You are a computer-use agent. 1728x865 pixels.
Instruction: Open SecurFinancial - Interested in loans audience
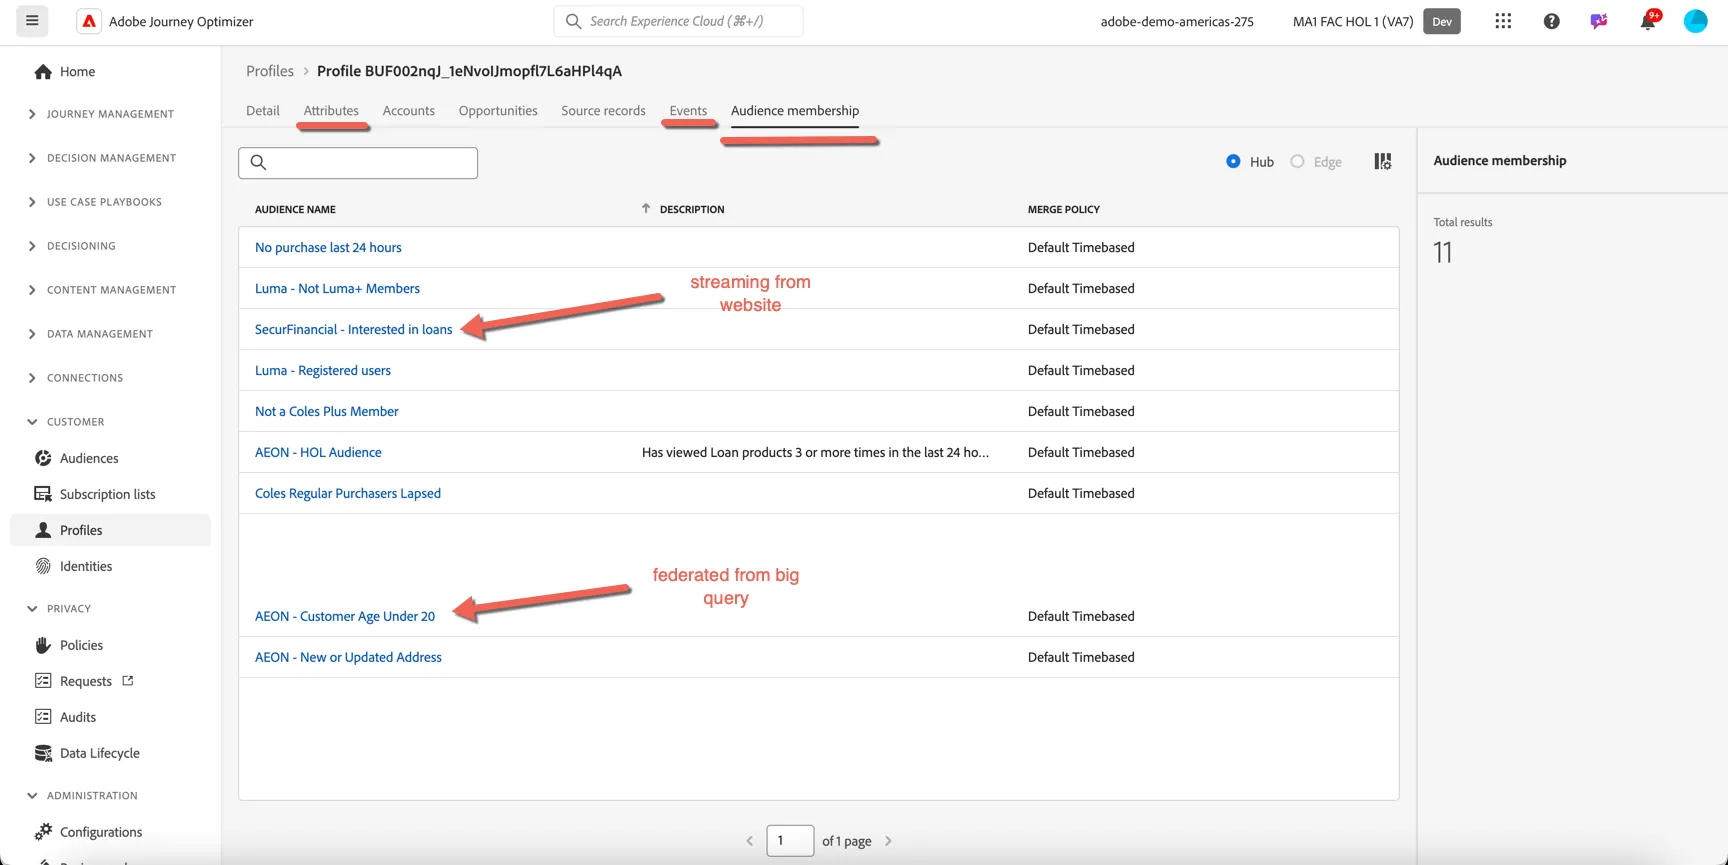[353, 329]
